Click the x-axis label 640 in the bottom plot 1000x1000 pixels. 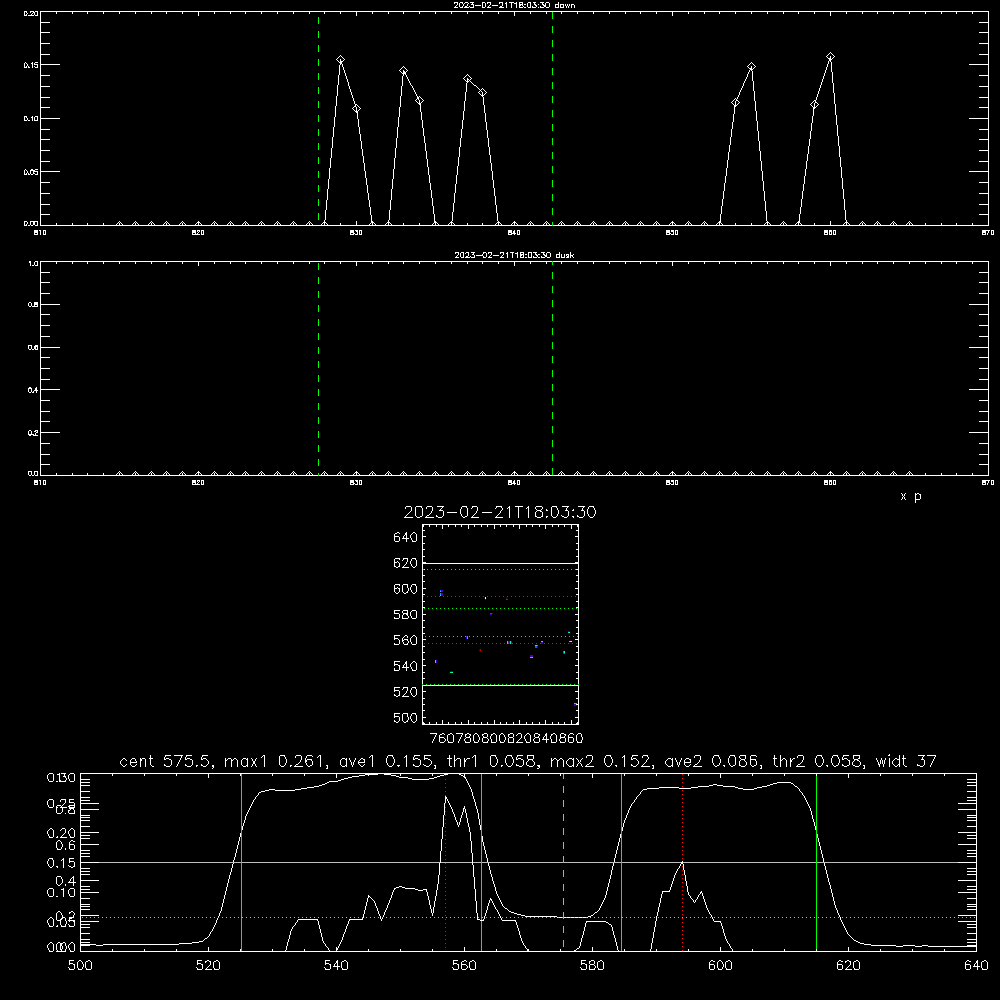pyautogui.click(x=976, y=966)
